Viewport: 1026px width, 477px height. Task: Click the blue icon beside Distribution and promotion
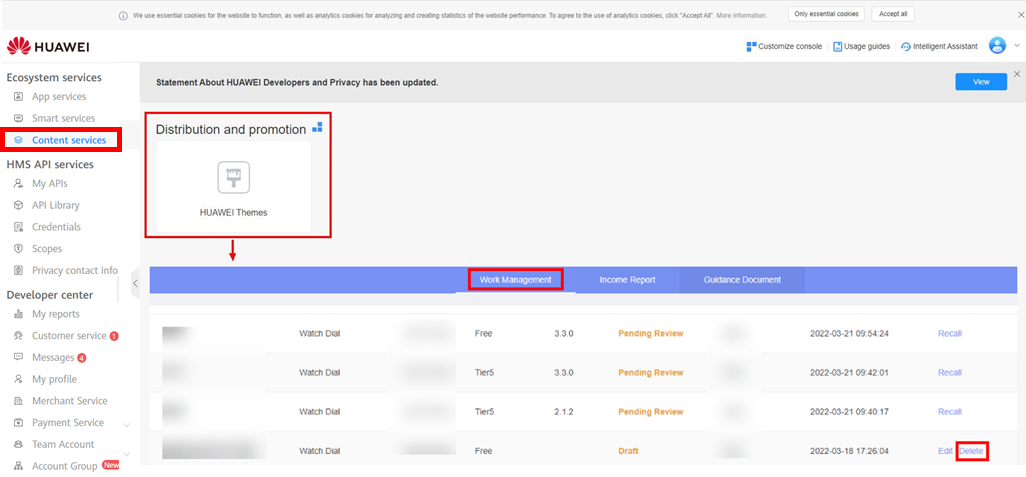pyautogui.click(x=317, y=127)
